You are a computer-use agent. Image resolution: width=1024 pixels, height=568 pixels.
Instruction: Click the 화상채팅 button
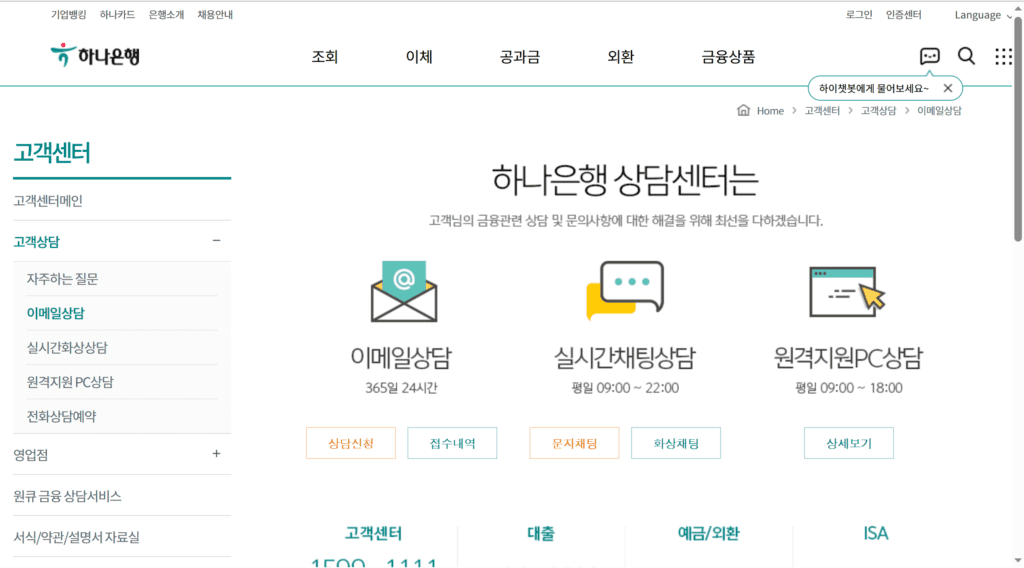676,443
